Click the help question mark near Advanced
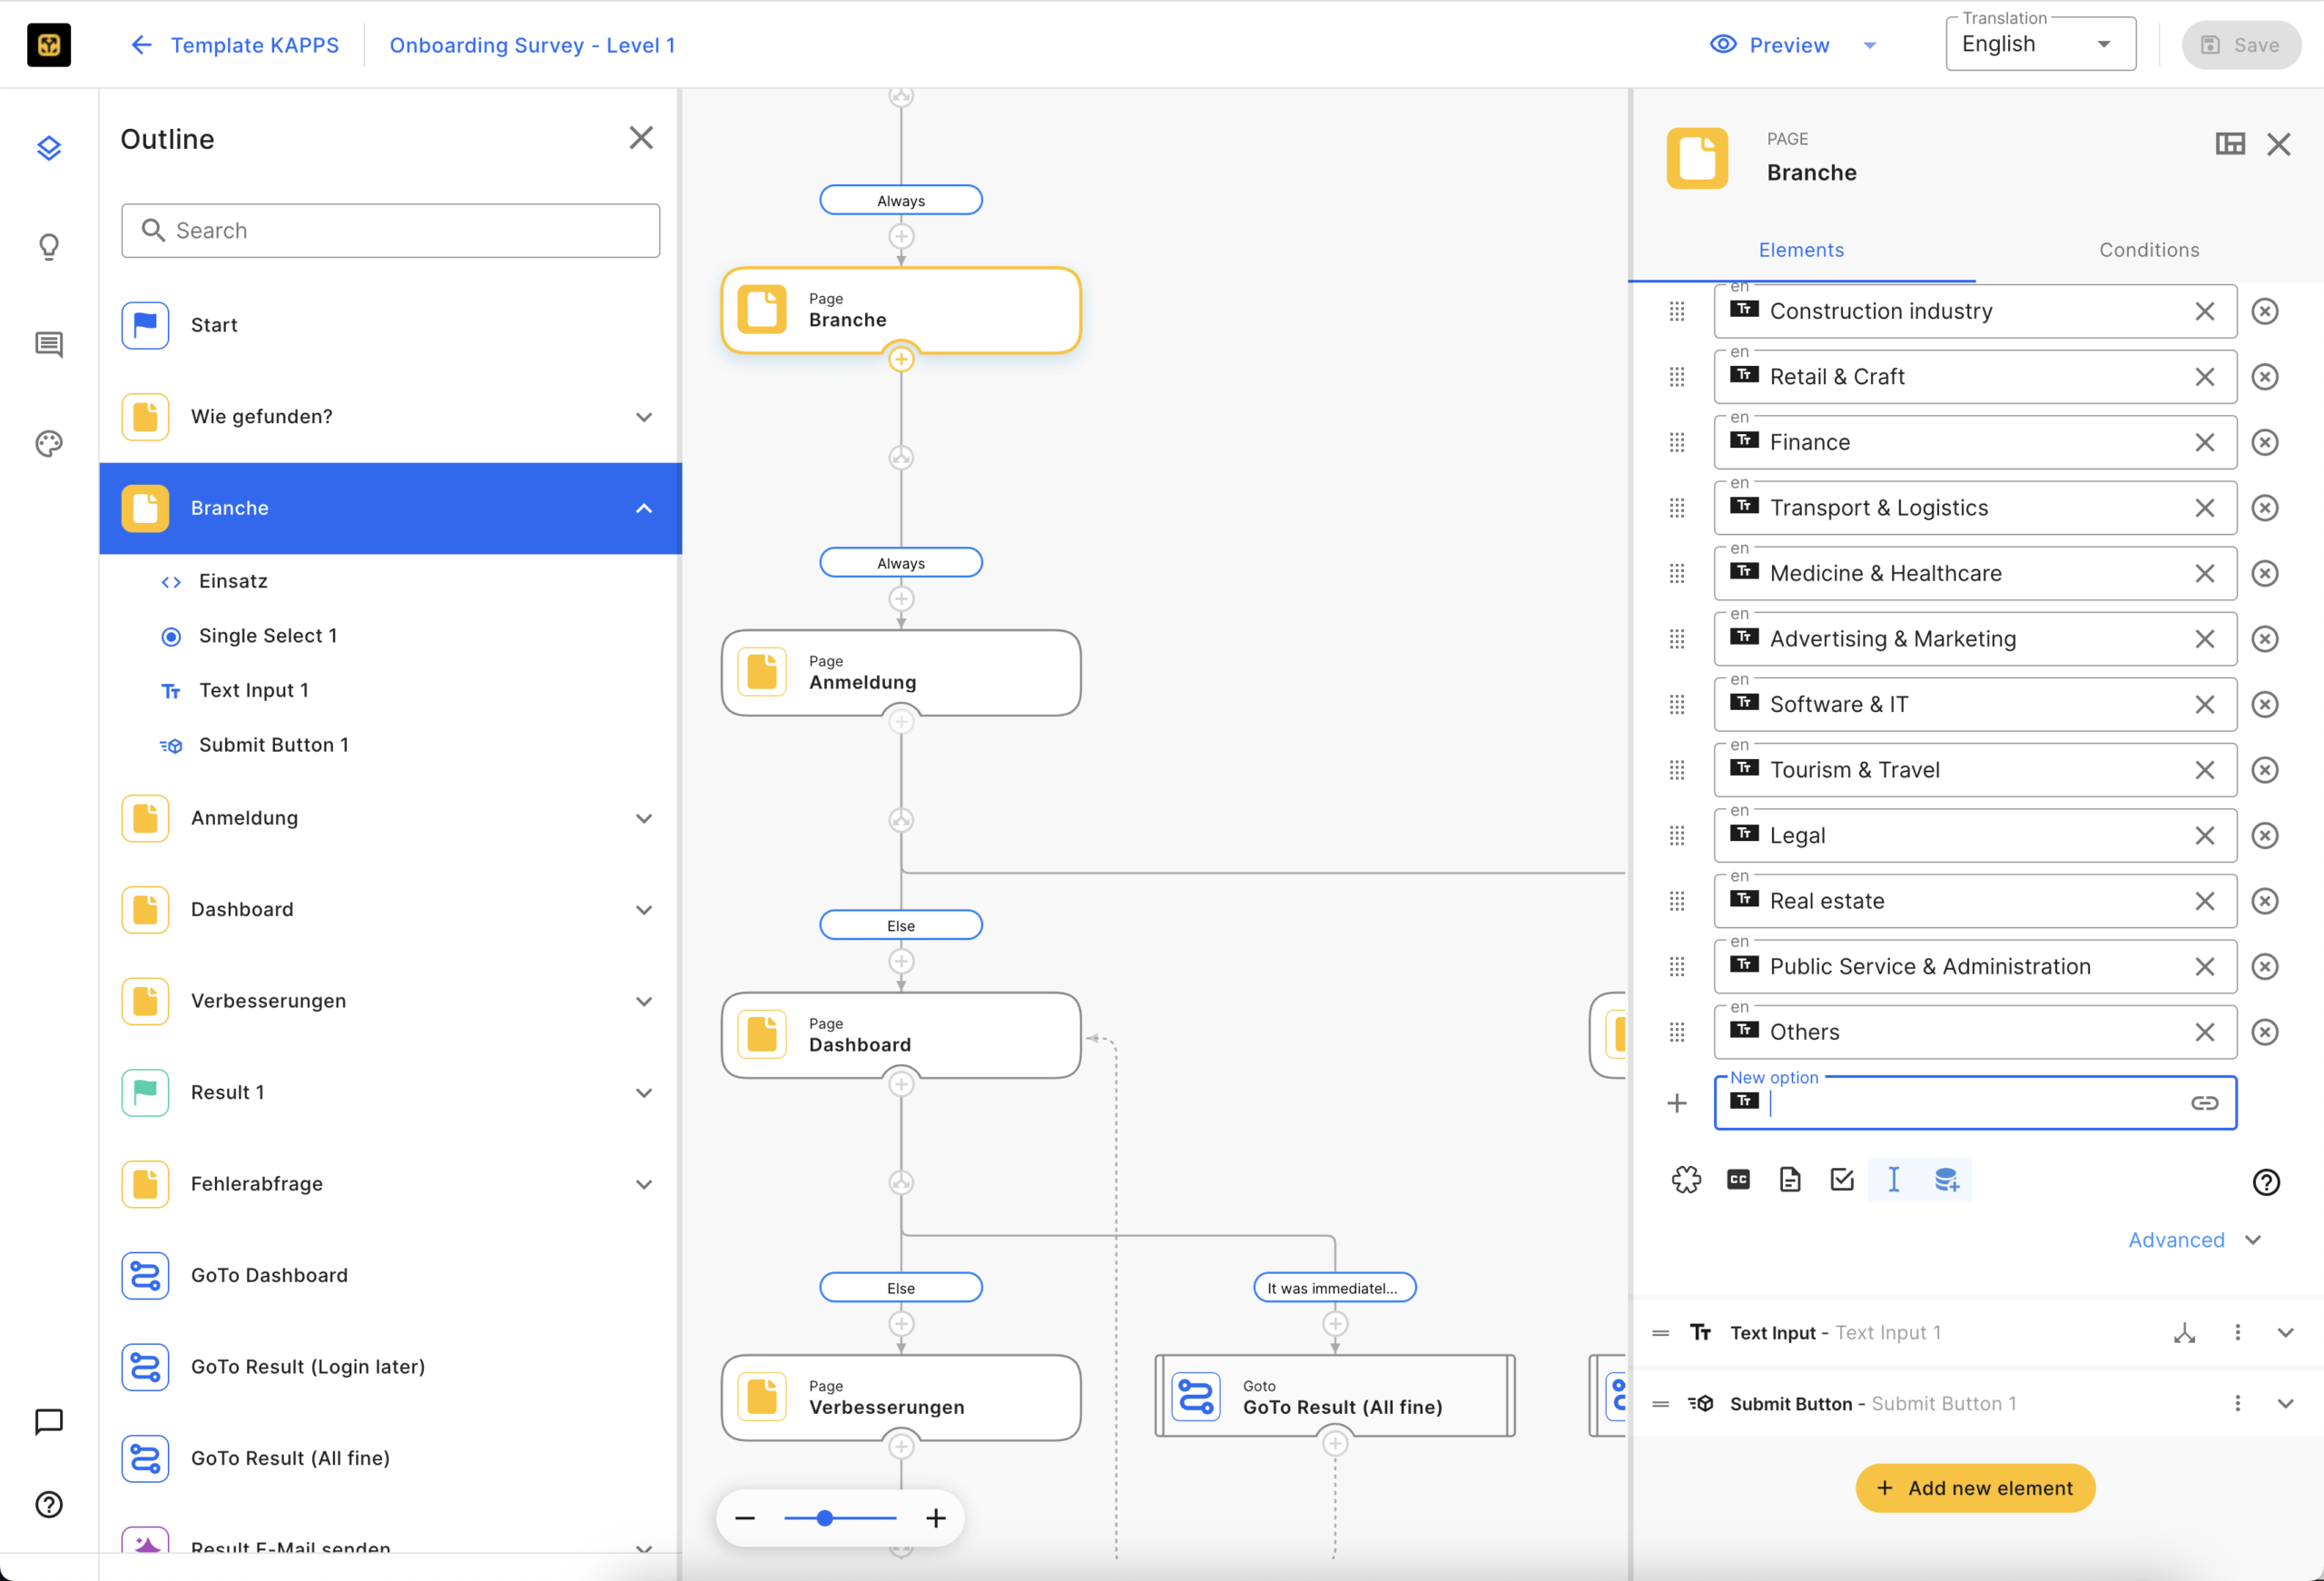Viewport: 2324px width, 1581px height. pyautogui.click(x=2265, y=1182)
